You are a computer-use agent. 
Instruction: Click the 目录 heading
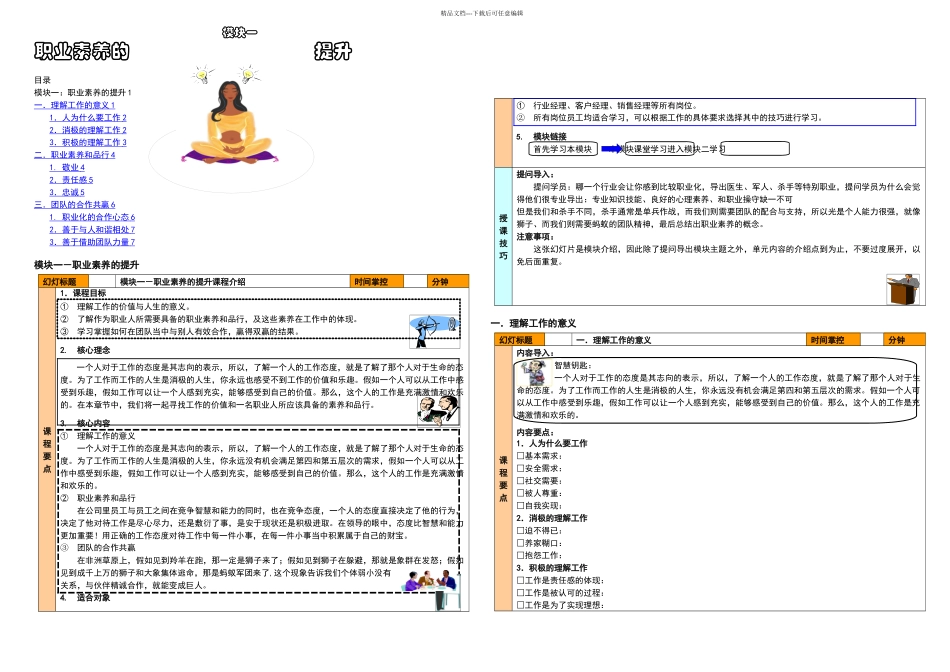tap(42, 80)
